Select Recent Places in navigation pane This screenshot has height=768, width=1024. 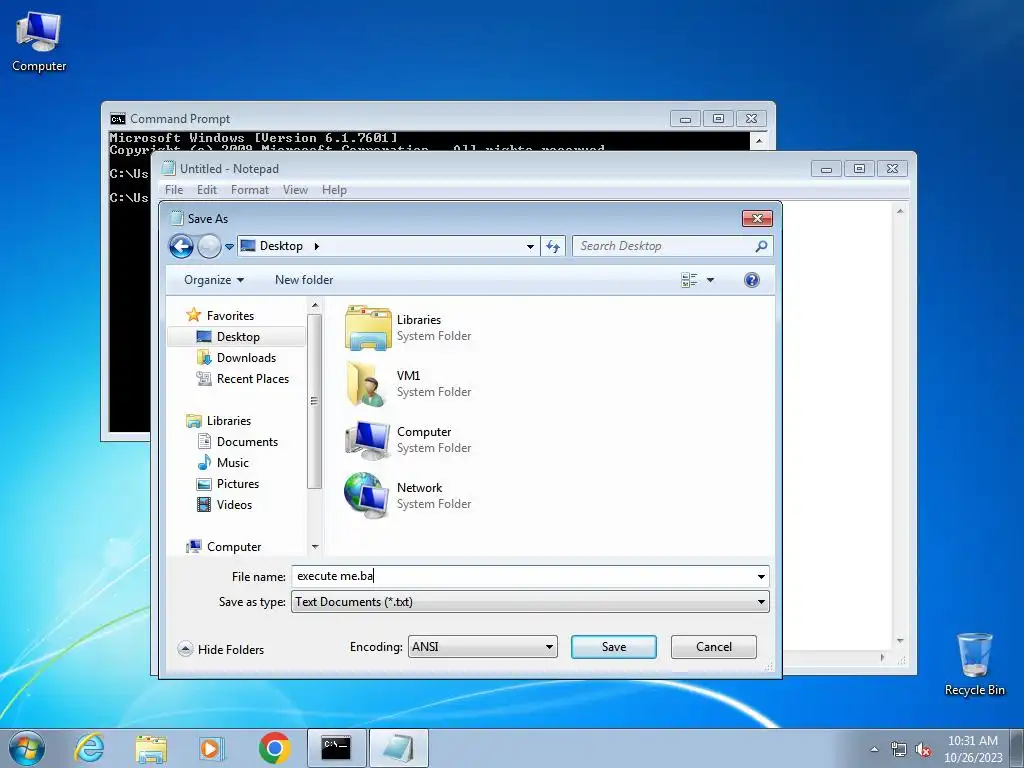click(253, 379)
